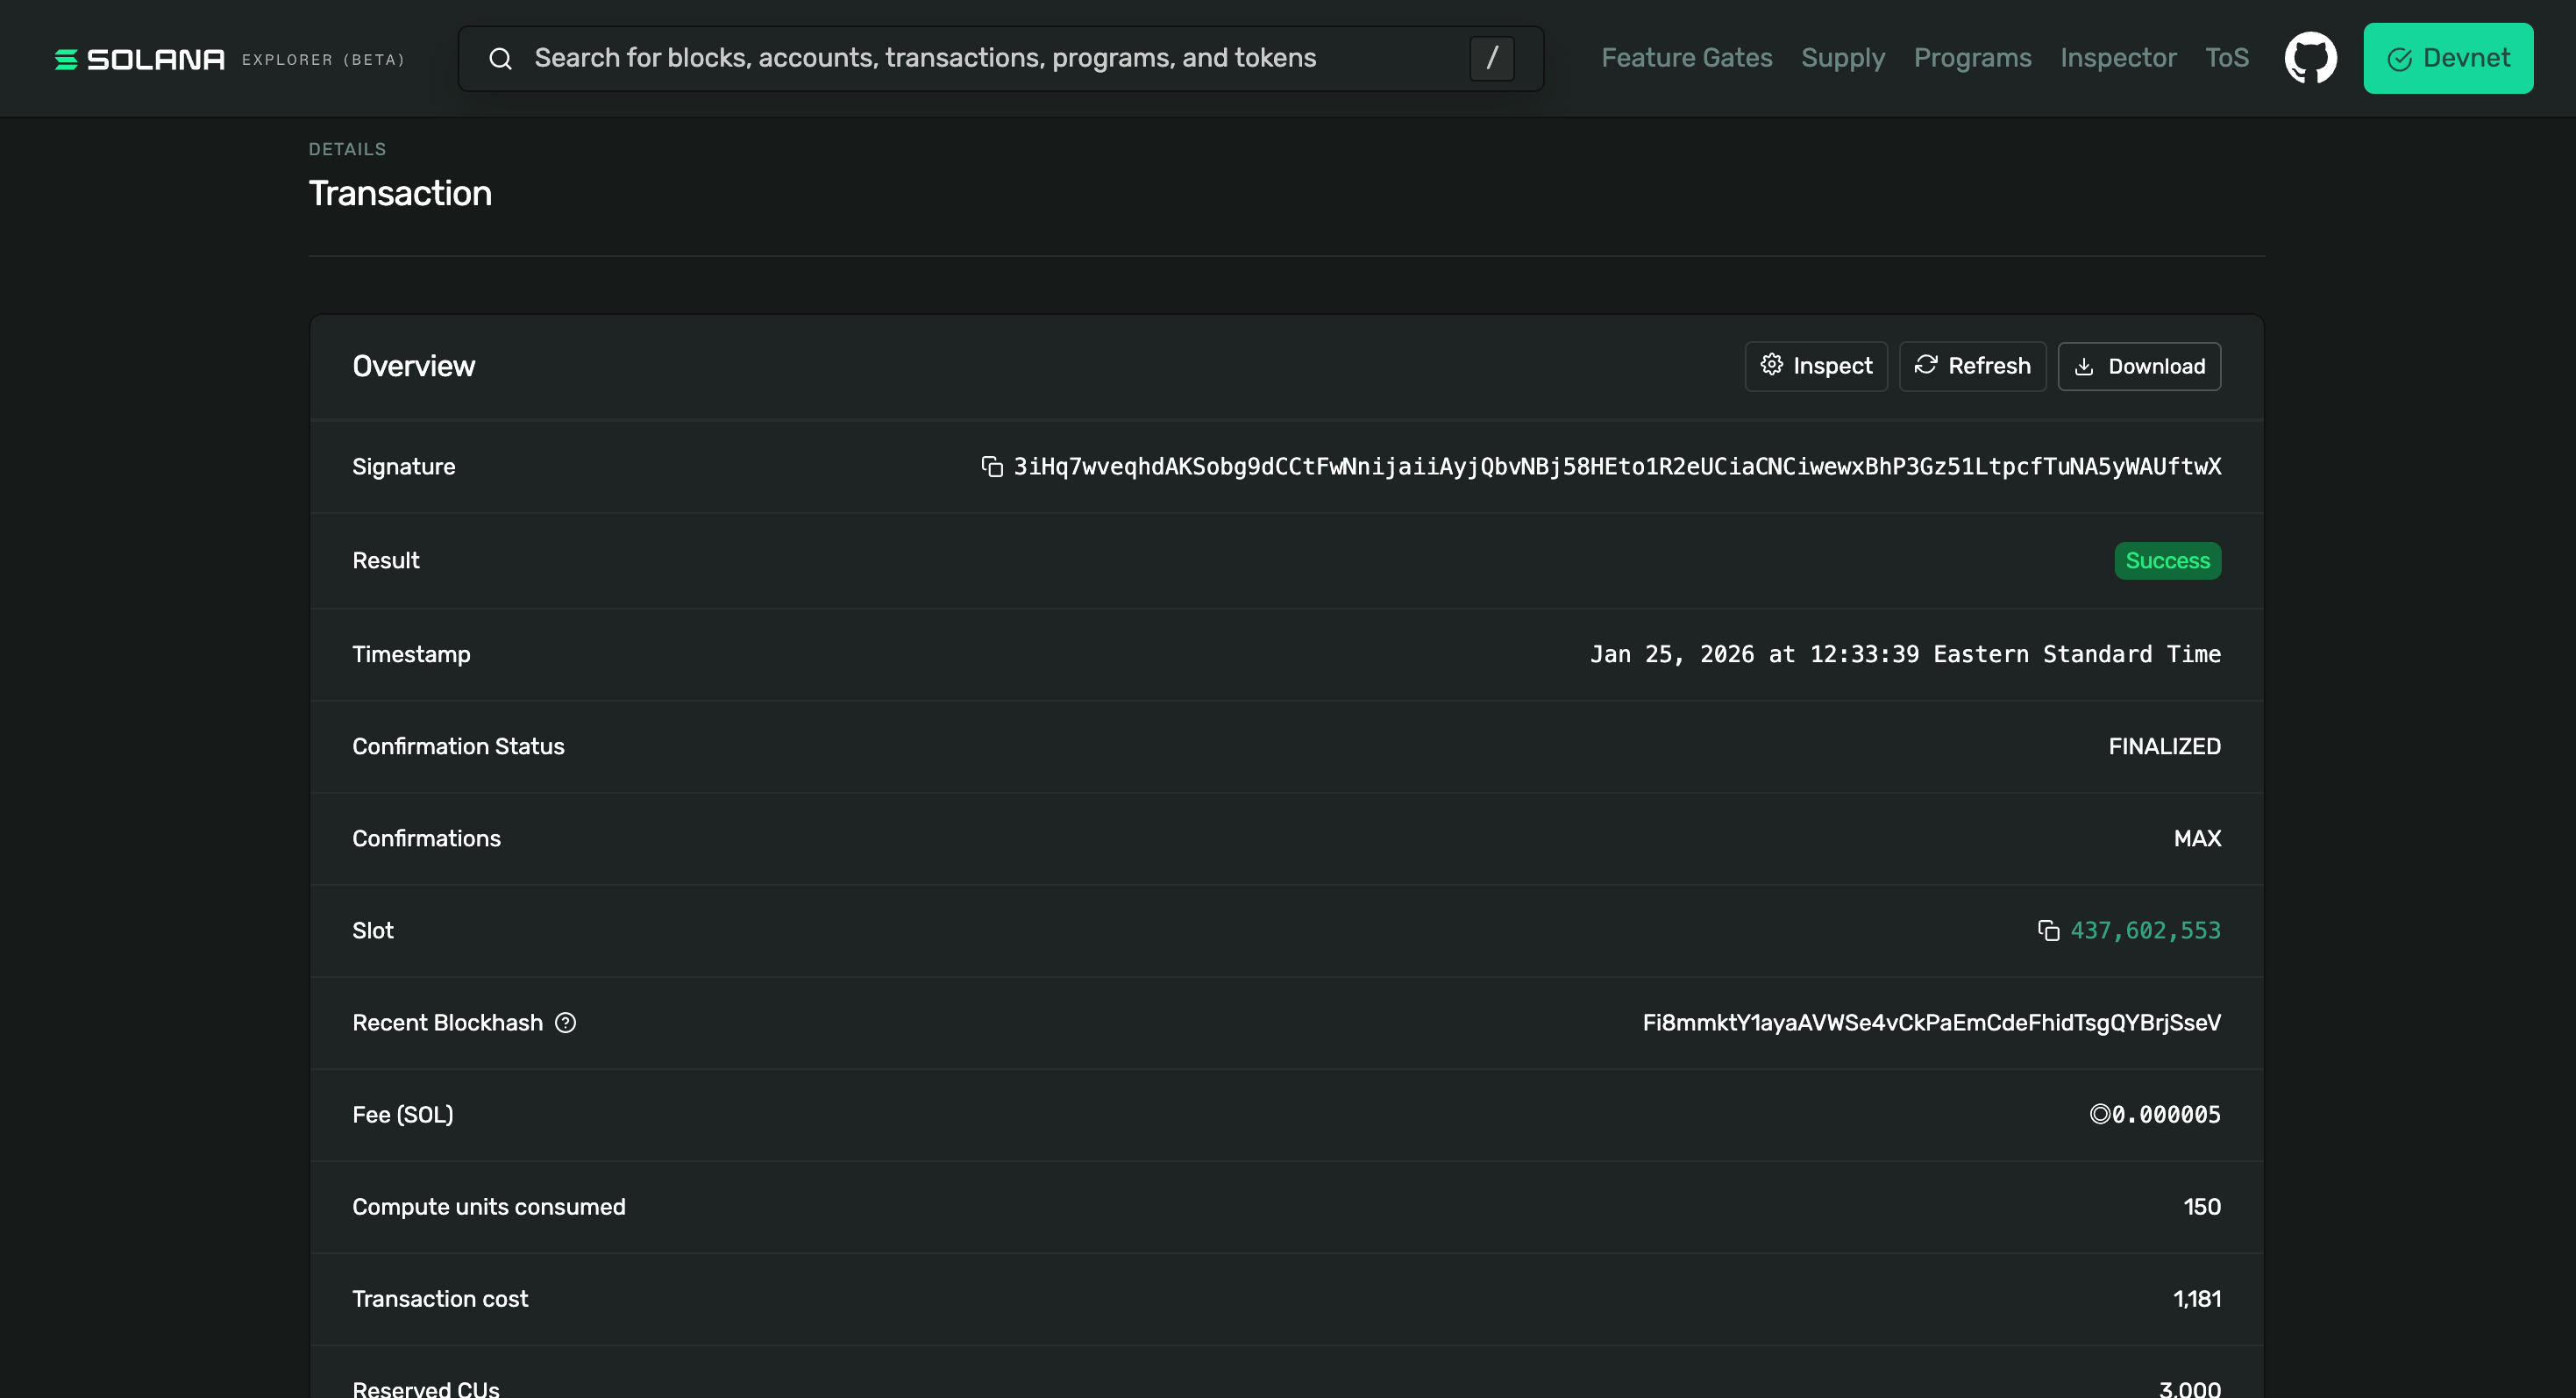The image size is (2576, 1398).
Task: Click the Solana logo in the header
Action: 140,59
